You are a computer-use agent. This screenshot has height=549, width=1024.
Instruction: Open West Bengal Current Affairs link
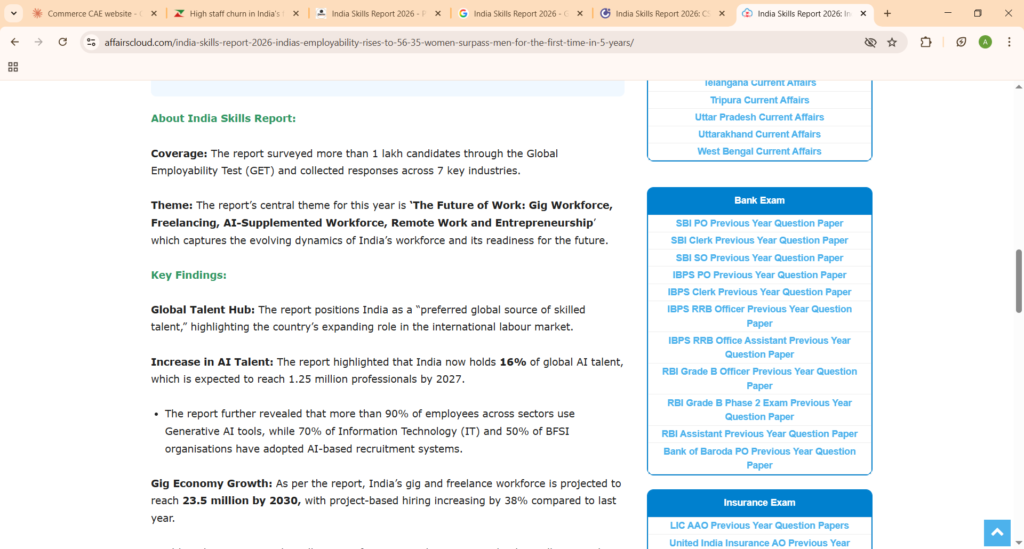[x=759, y=151]
